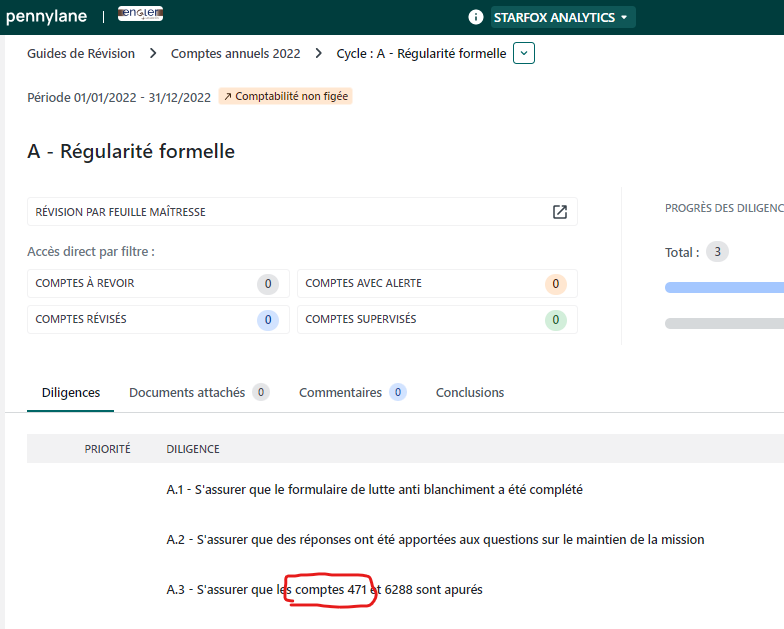Go to Comptes annuels 2022 breadcrumb
Image resolution: width=784 pixels, height=629 pixels.
(x=235, y=53)
